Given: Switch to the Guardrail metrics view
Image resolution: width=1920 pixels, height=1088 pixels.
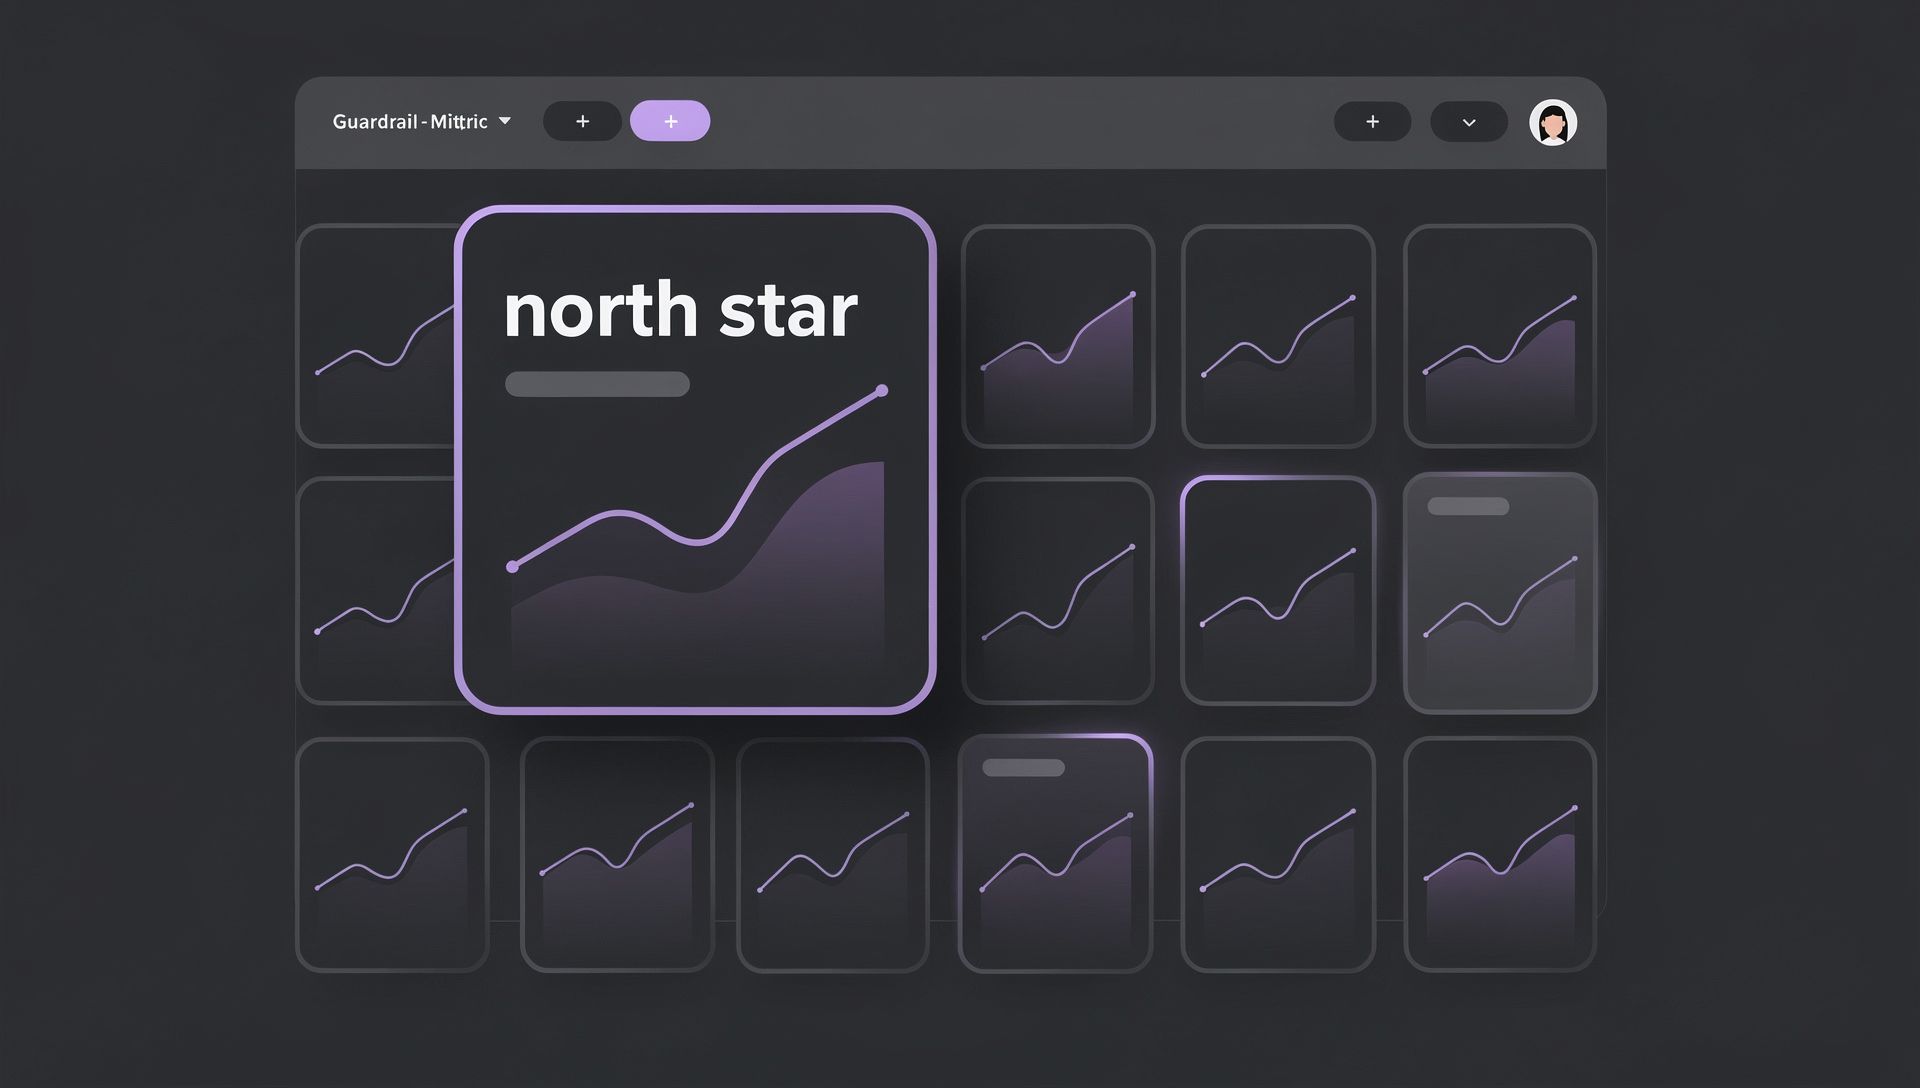Looking at the screenshot, I should pos(410,121).
